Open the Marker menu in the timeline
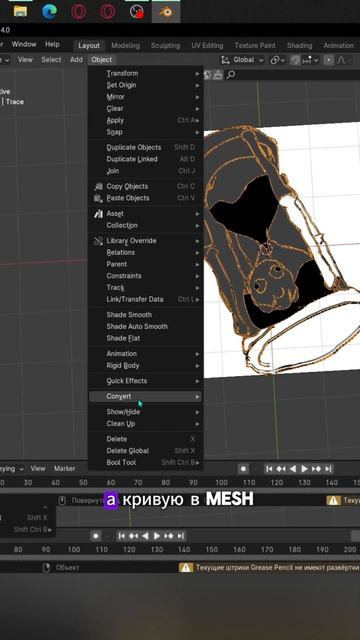Screen dimensions: 360x640 [x=64, y=469]
